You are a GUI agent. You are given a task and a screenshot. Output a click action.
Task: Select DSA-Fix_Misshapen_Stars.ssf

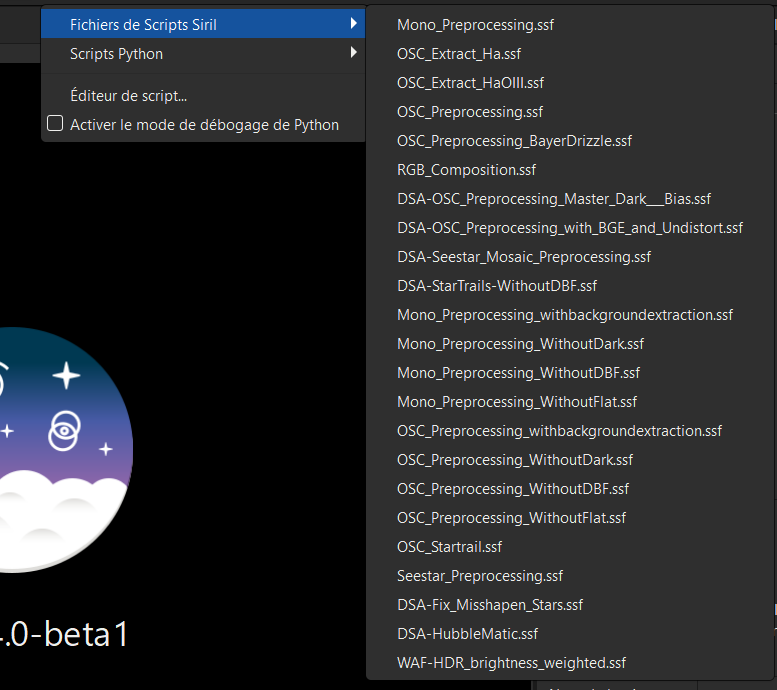pyautogui.click(x=489, y=604)
